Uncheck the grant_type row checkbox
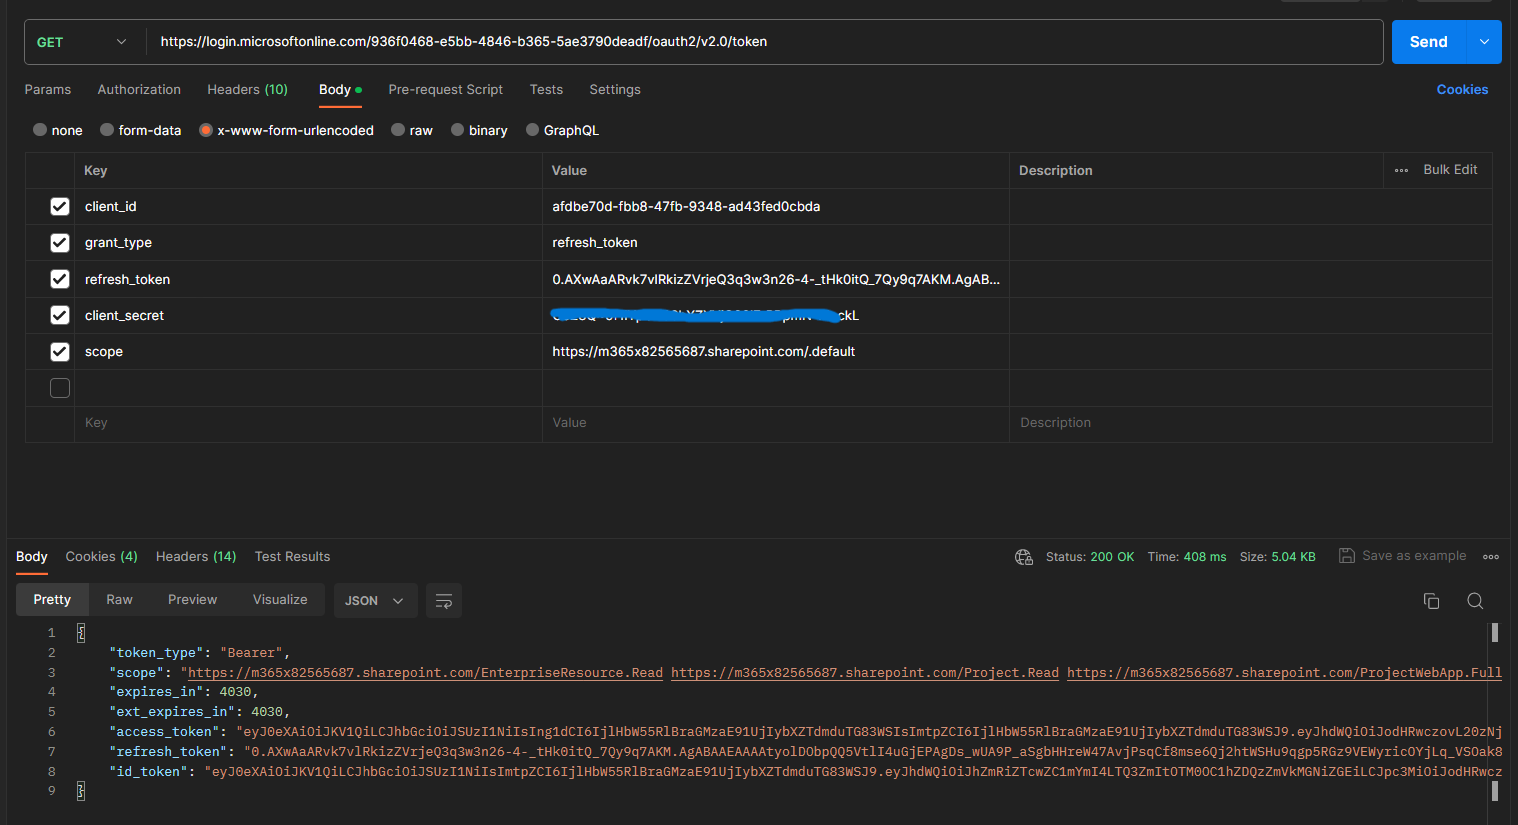The width and height of the screenshot is (1518, 825). point(60,243)
